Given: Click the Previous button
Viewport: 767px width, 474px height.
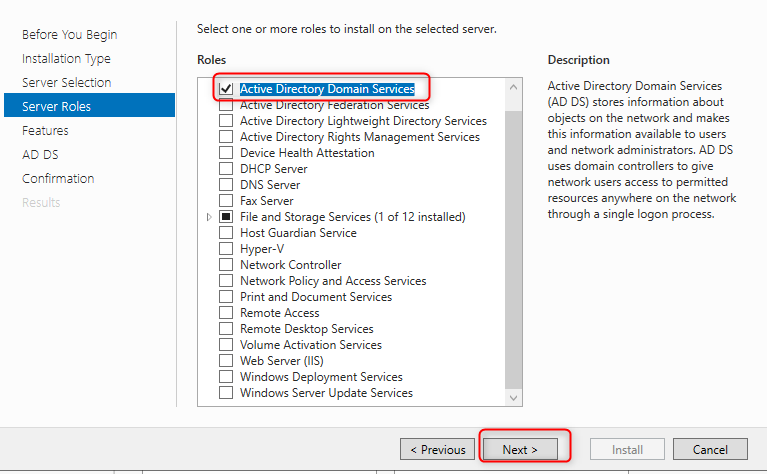Looking at the screenshot, I should pyautogui.click(x=437, y=450).
